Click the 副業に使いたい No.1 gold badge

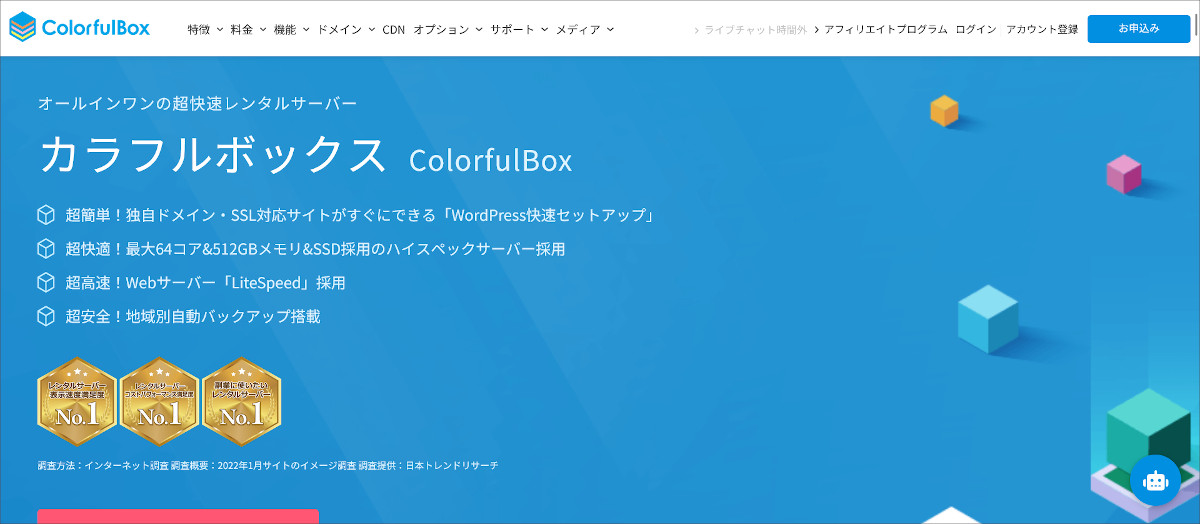[x=241, y=400]
